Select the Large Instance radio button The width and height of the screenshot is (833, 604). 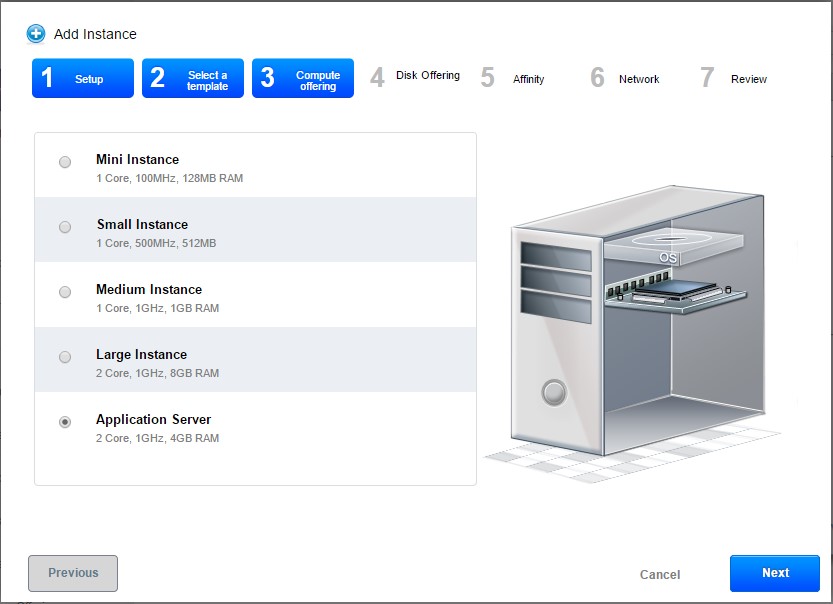coord(65,357)
